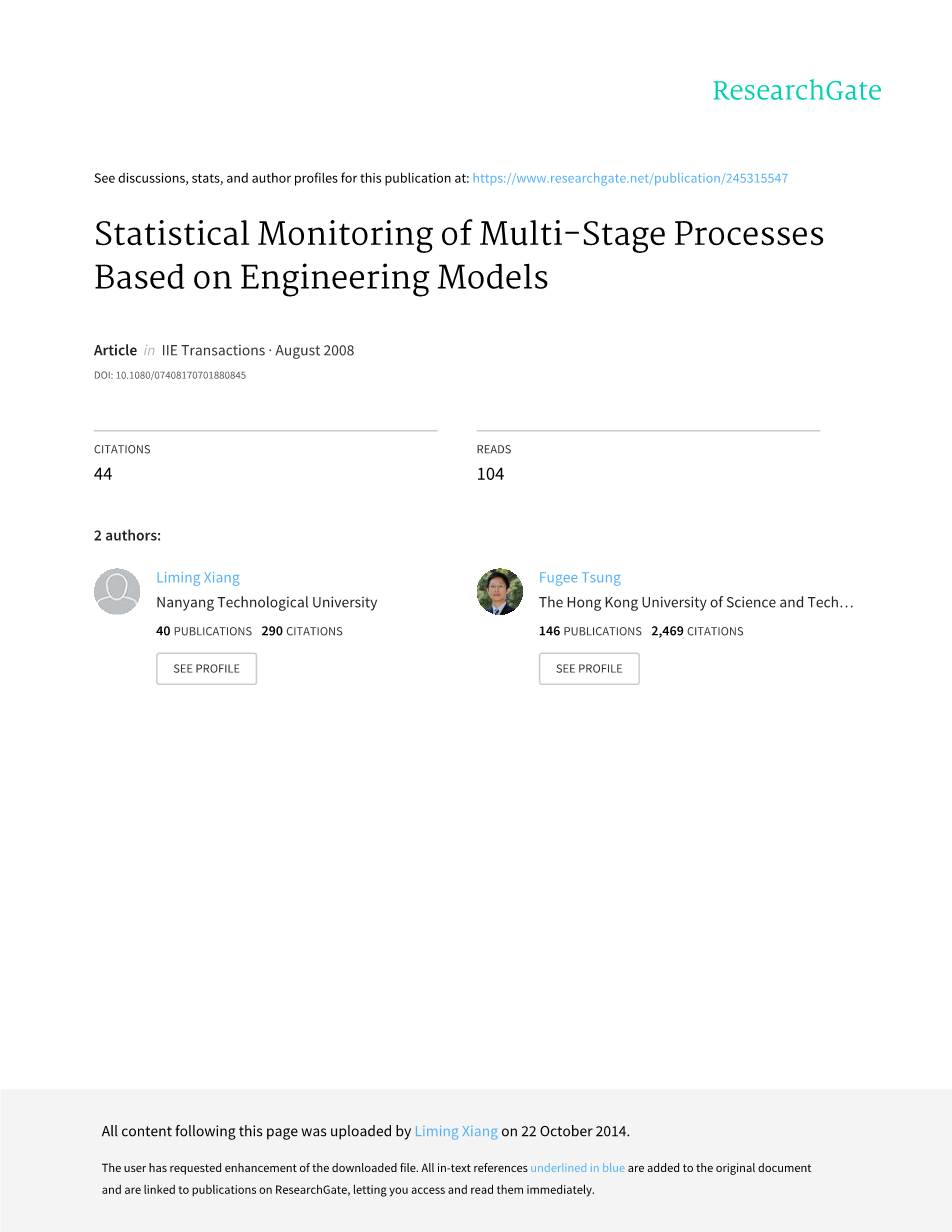Click the 290 citations stat for Liming Xiang
Image resolution: width=952 pixels, height=1232 pixels.
[302, 631]
